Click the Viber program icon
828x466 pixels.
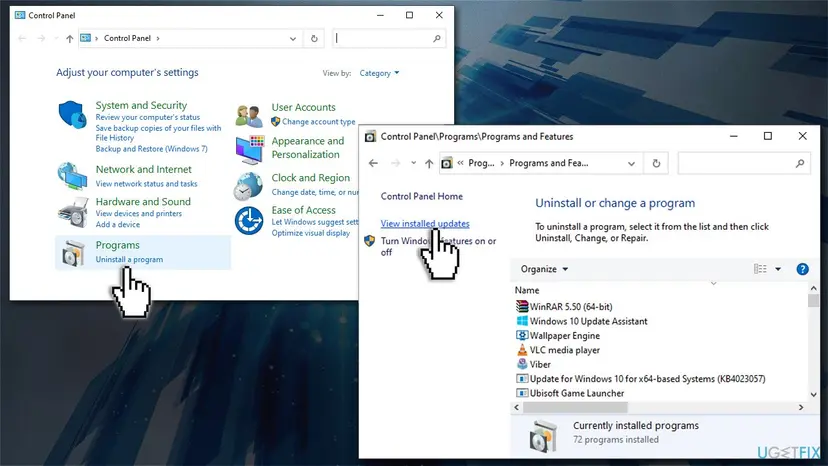[522, 364]
